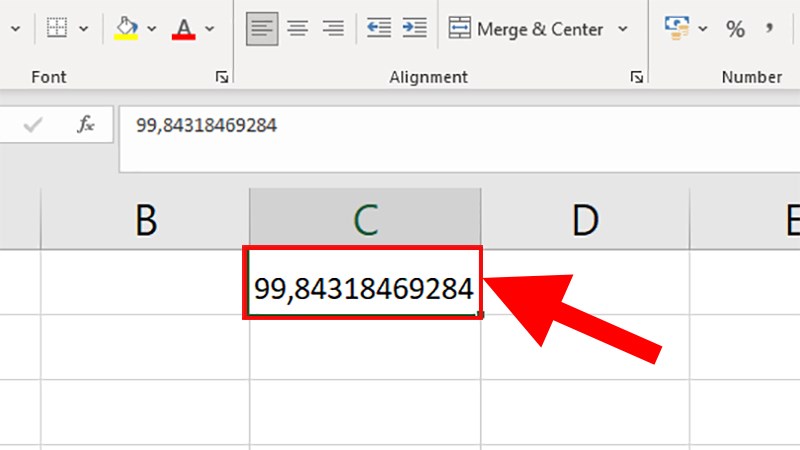The width and height of the screenshot is (800, 450).
Task: Click the Borders icon in Font group
Action: coord(57,29)
